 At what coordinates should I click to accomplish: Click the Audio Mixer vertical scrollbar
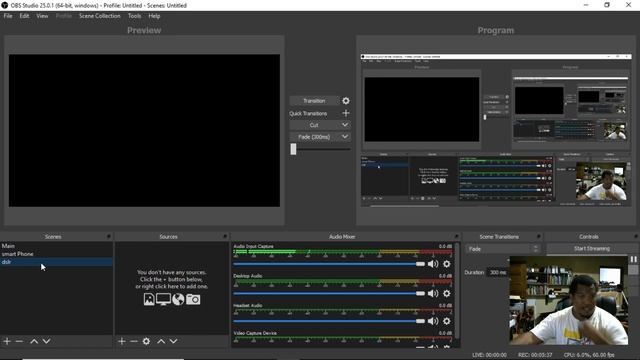pyautogui.click(x=457, y=291)
